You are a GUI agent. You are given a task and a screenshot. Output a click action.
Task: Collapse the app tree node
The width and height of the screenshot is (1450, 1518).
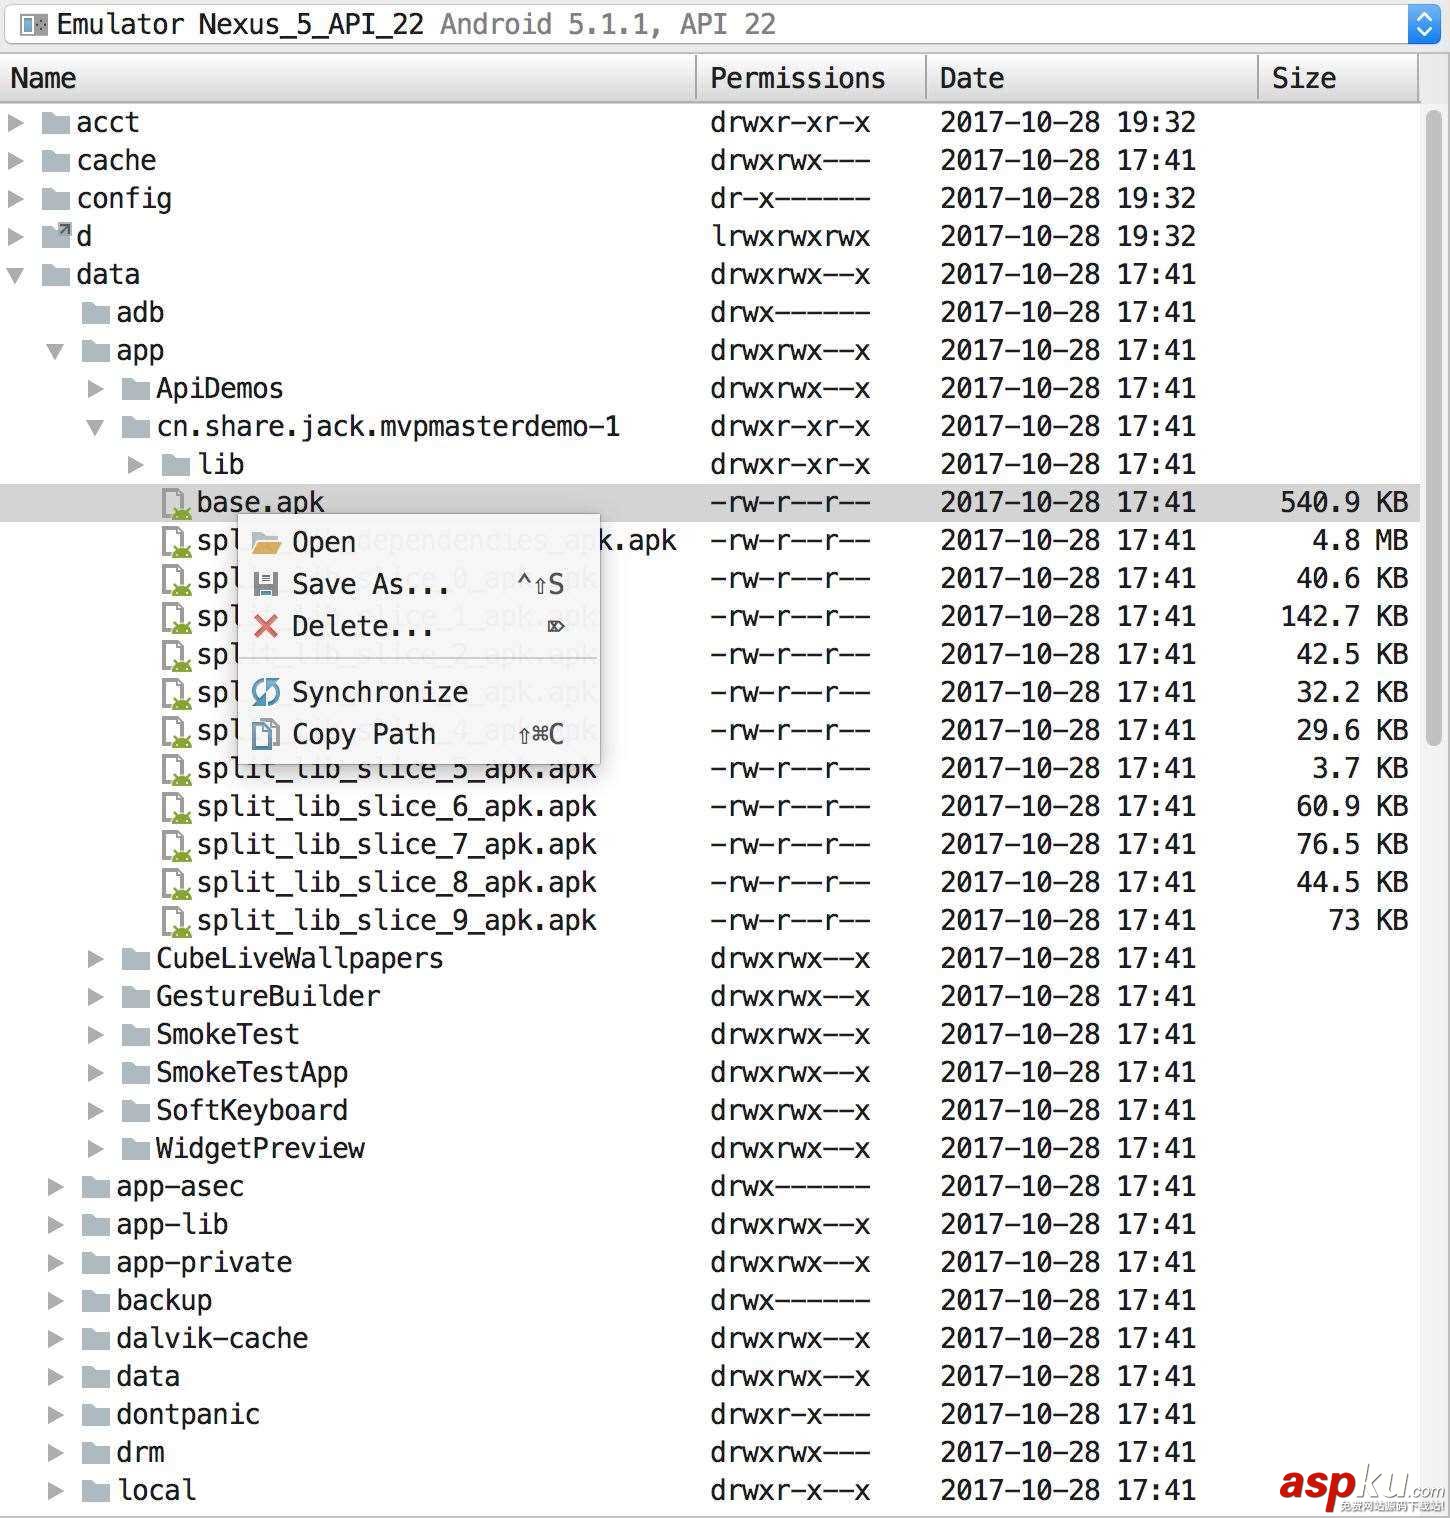(56, 350)
